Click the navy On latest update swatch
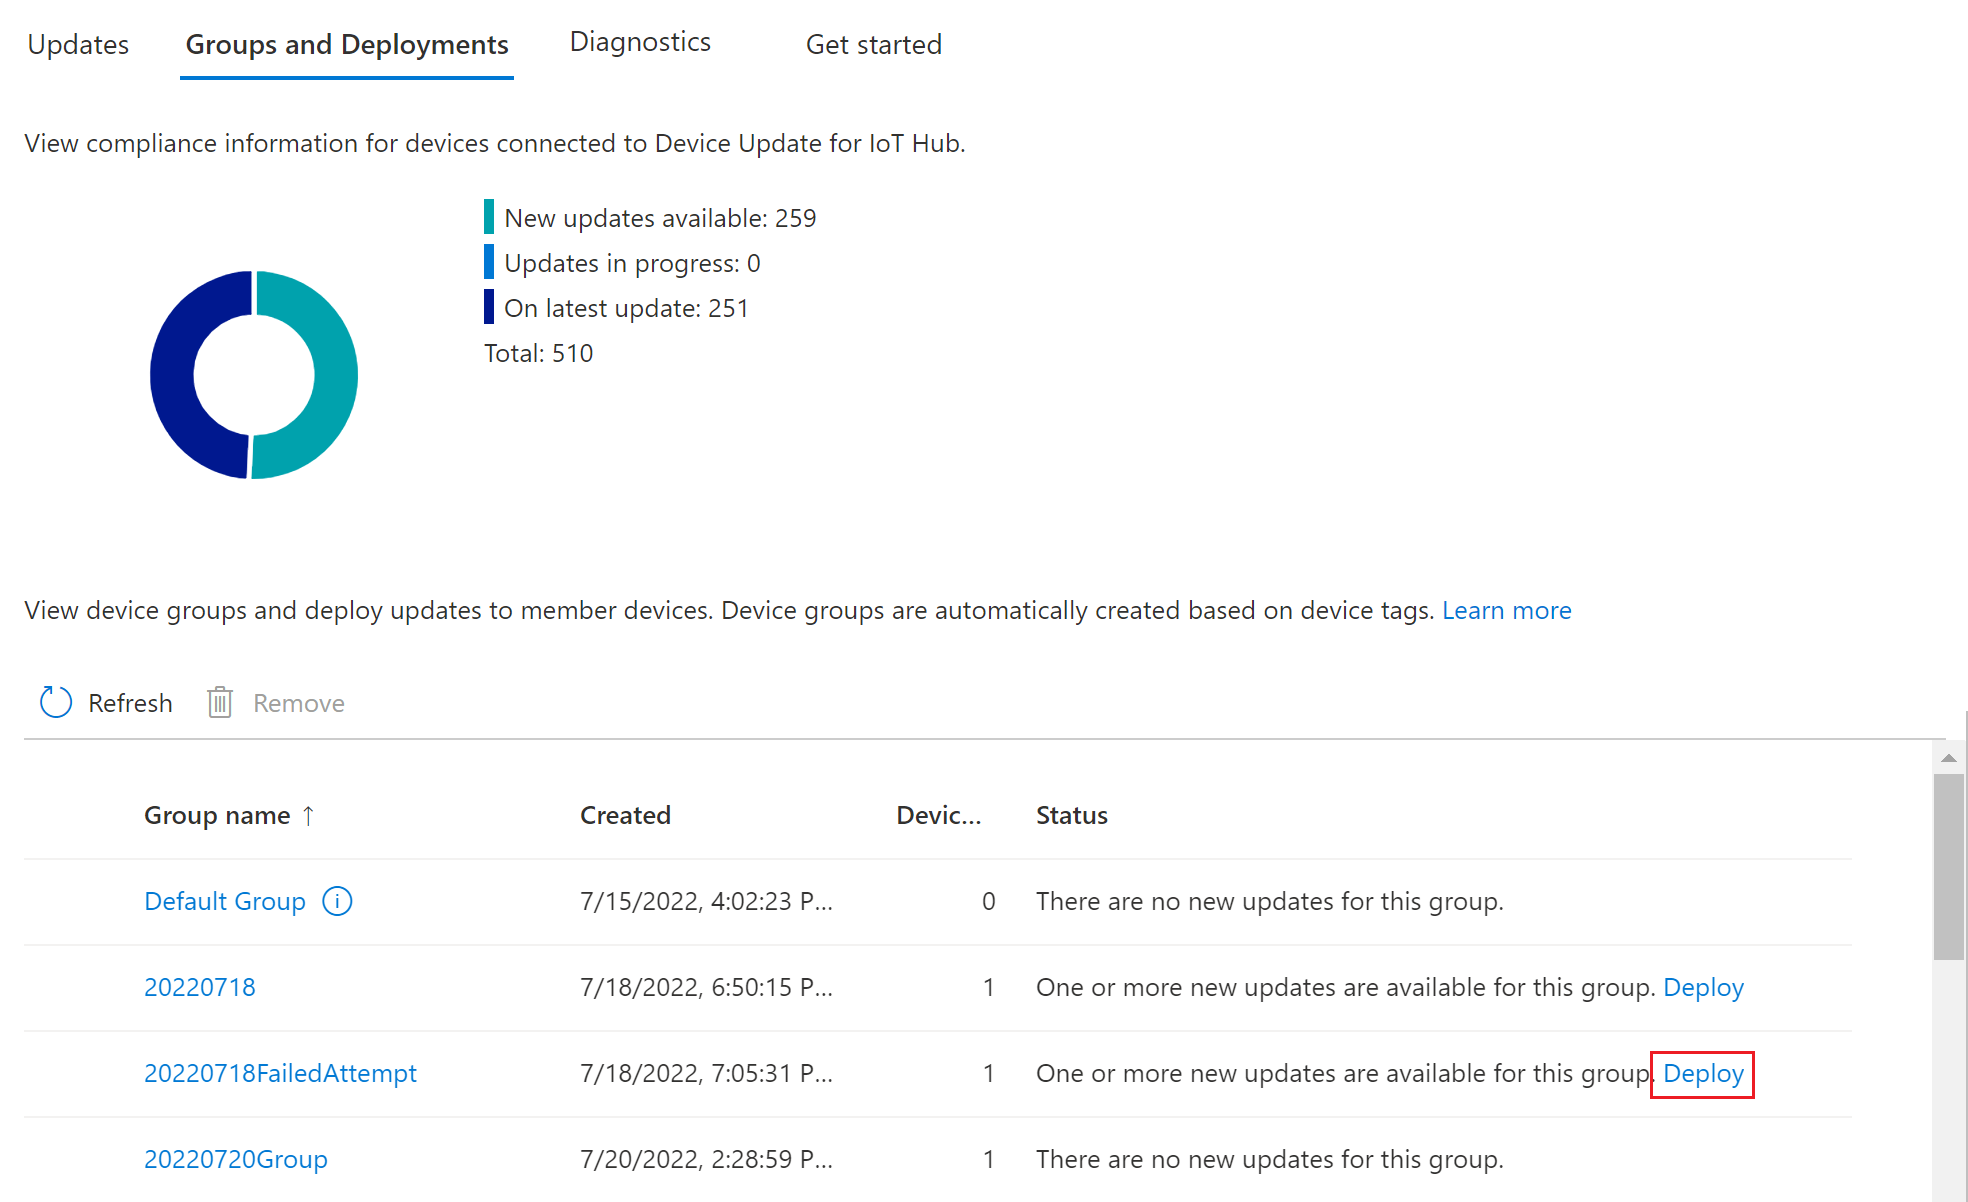This screenshot has width=1968, height=1202. (489, 307)
